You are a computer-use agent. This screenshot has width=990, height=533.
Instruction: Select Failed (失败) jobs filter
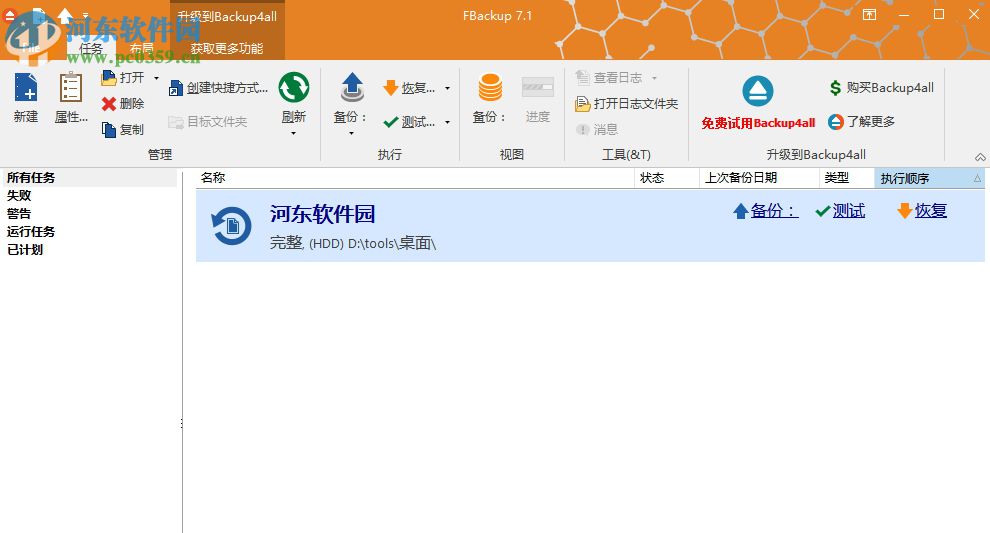tap(19, 195)
